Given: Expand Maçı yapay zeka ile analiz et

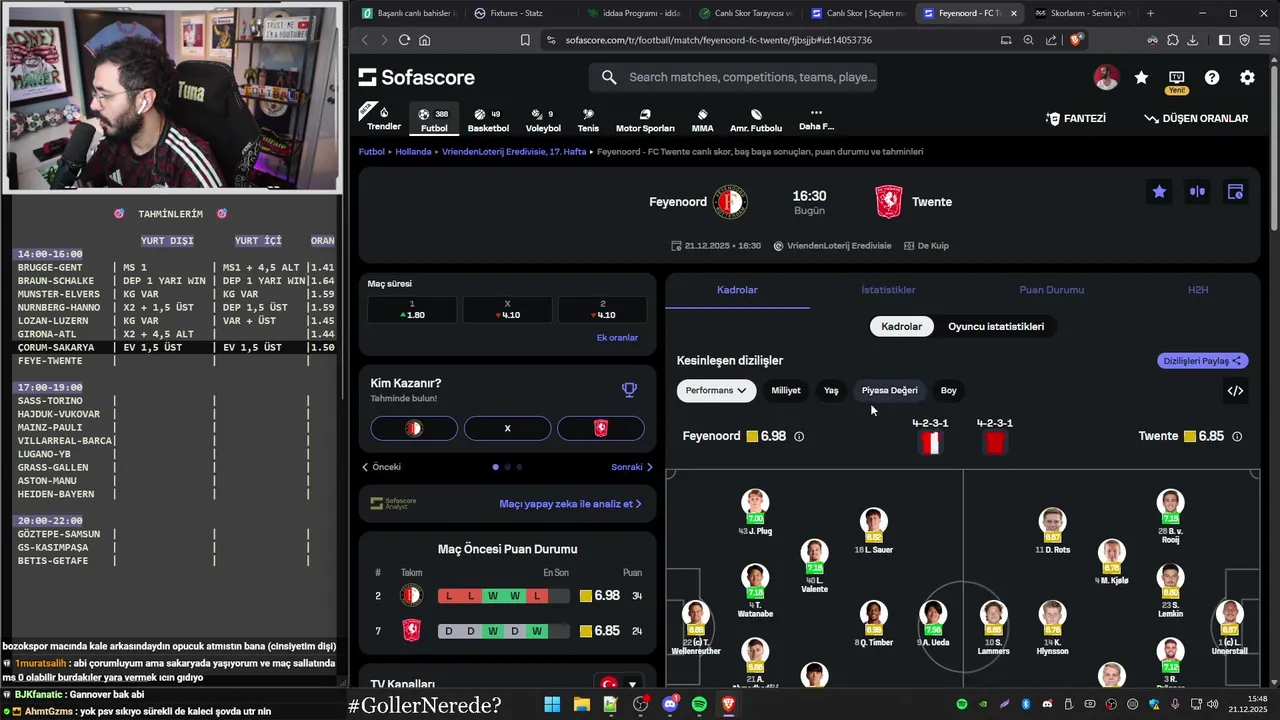Looking at the screenshot, I should pos(570,504).
